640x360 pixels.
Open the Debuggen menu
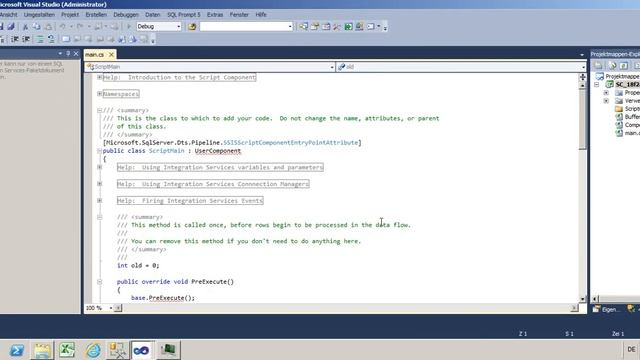coord(126,15)
